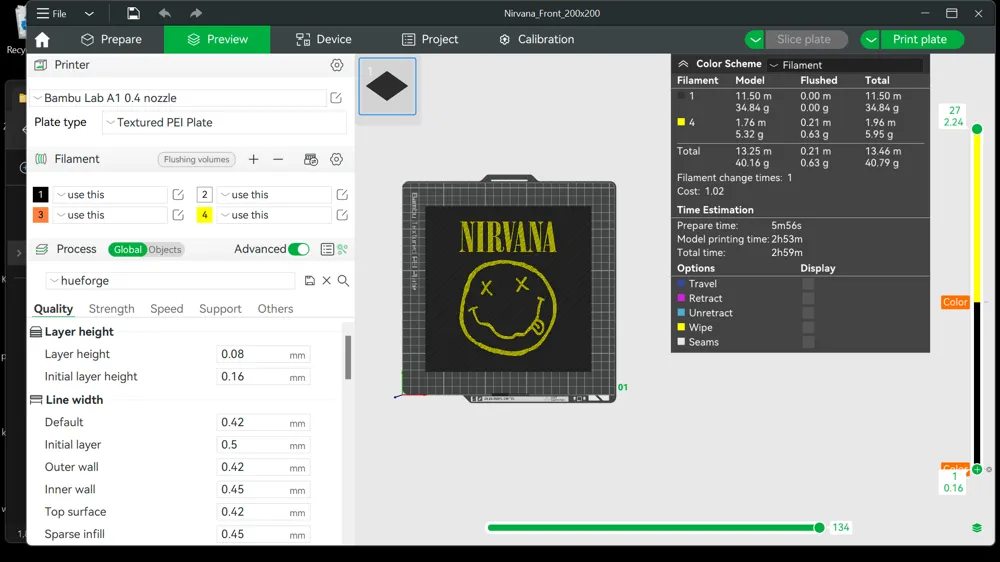Viewport: 1000px width, 562px height.
Task: Click filament 4 yellow color swatch
Action: click(204, 215)
